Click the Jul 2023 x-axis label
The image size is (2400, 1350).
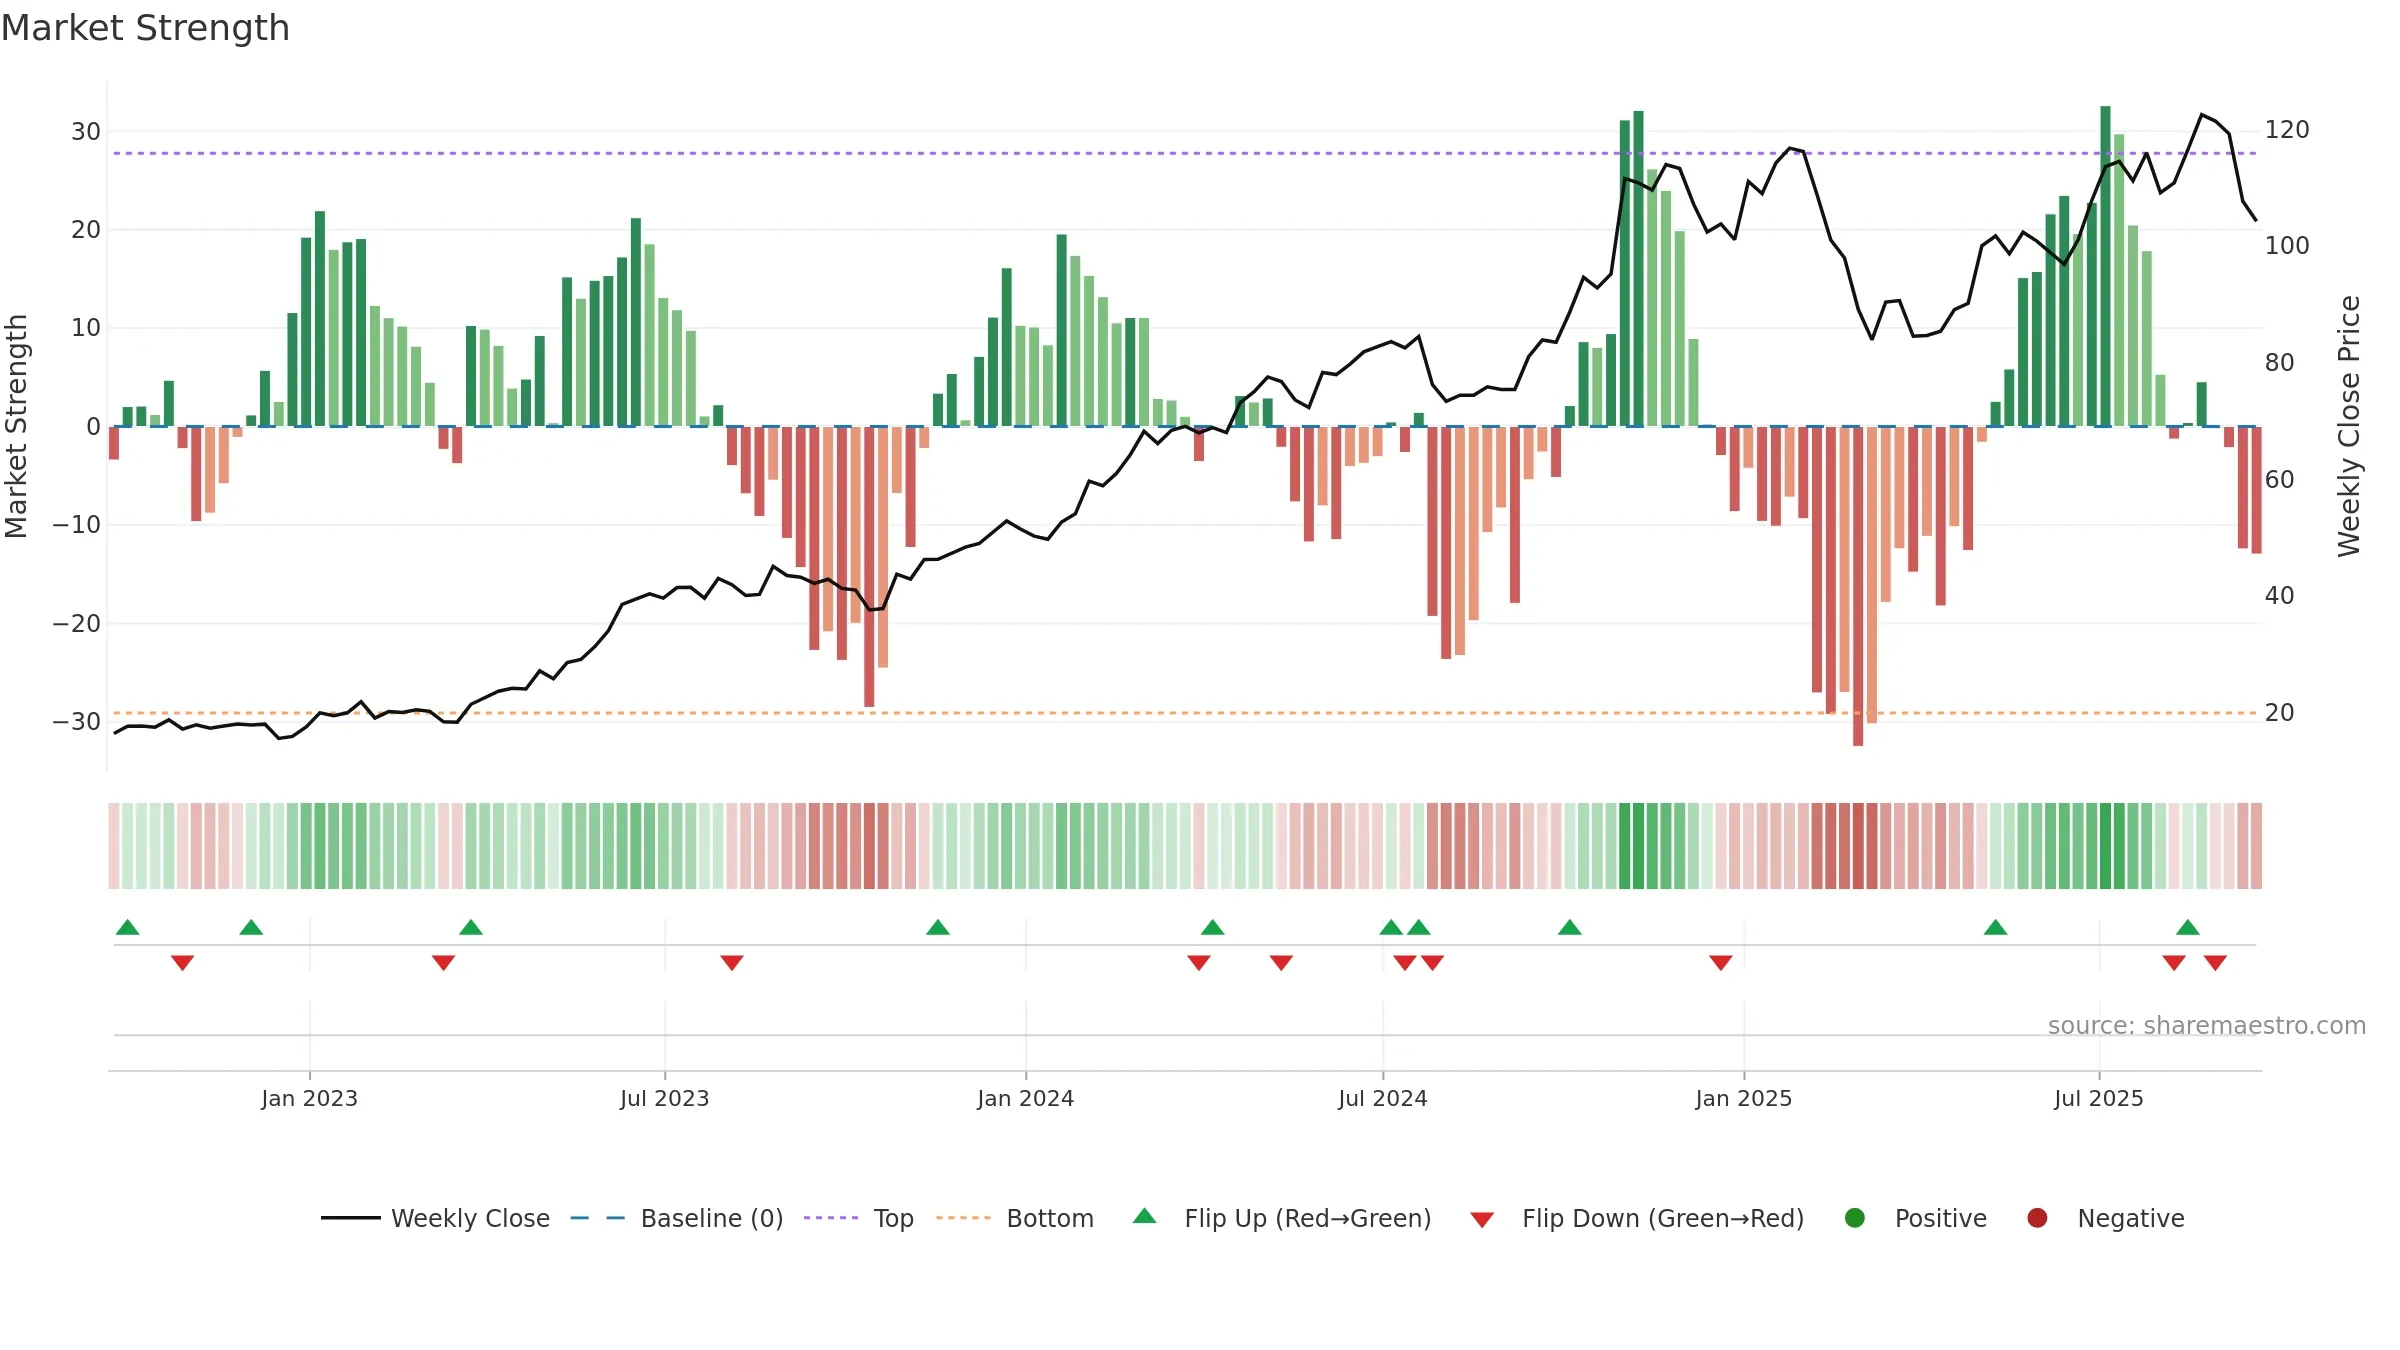[x=665, y=1099]
